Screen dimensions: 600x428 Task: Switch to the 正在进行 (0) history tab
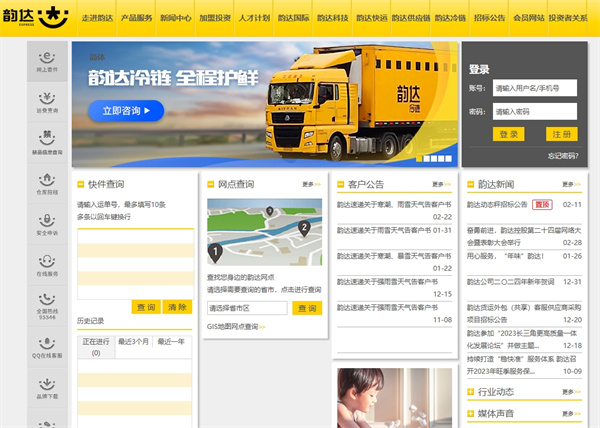pyautogui.click(x=96, y=347)
